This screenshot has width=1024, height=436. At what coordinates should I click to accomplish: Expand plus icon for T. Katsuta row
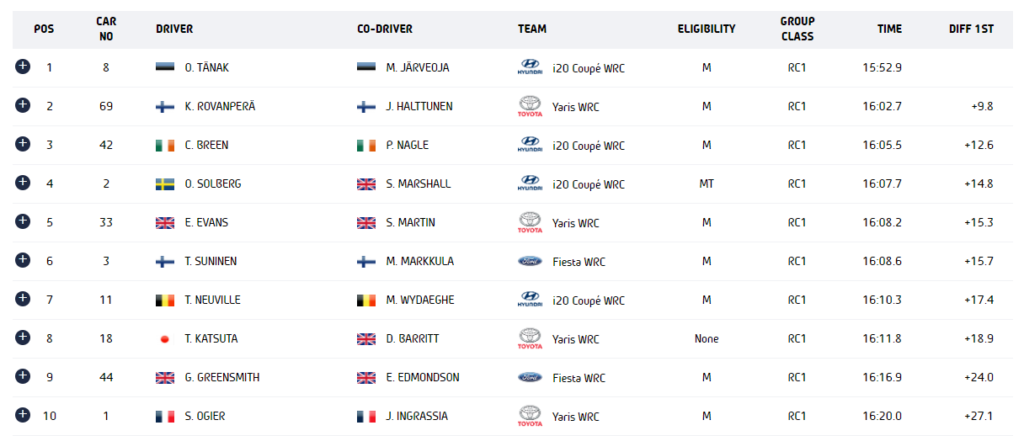pyautogui.click(x=22, y=337)
